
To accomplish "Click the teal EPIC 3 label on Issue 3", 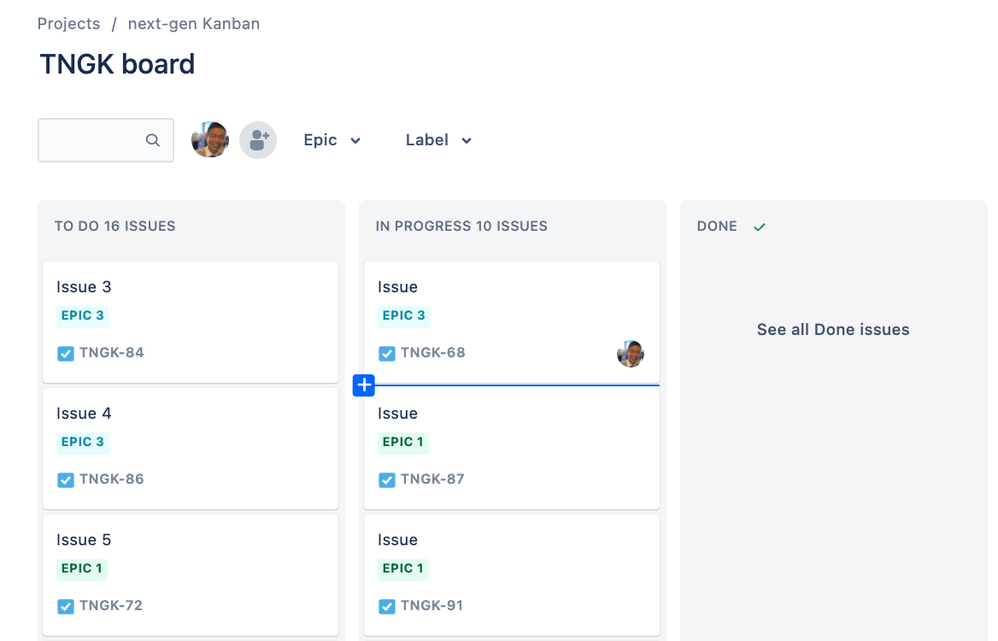I will (82, 315).
